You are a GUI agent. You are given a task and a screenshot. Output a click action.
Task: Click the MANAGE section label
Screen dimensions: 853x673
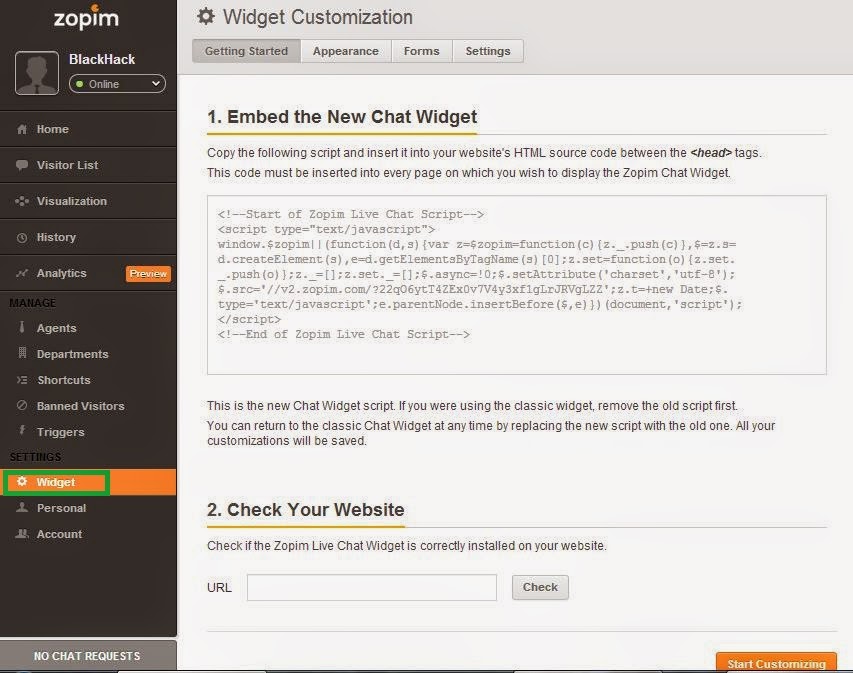(33, 303)
